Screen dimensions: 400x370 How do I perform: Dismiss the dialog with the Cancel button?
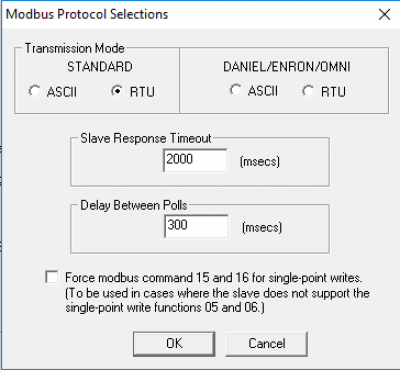tap(267, 344)
